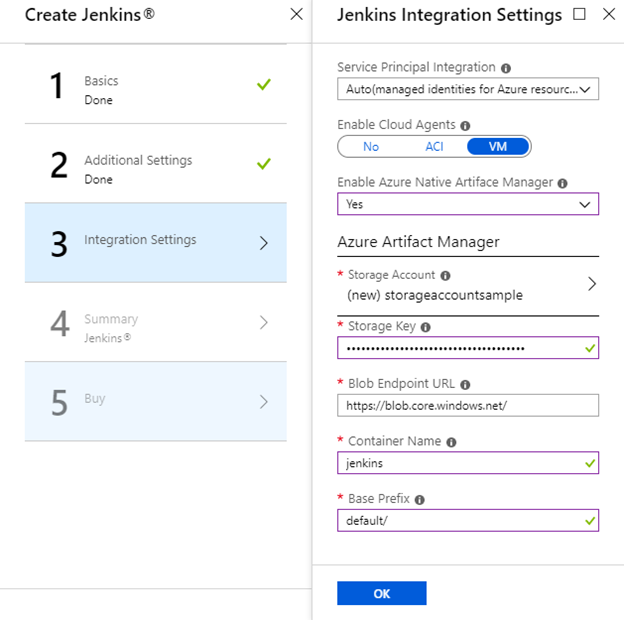Go to step 4 Summary
This screenshot has height=620, width=624.
tap(155, 324)
